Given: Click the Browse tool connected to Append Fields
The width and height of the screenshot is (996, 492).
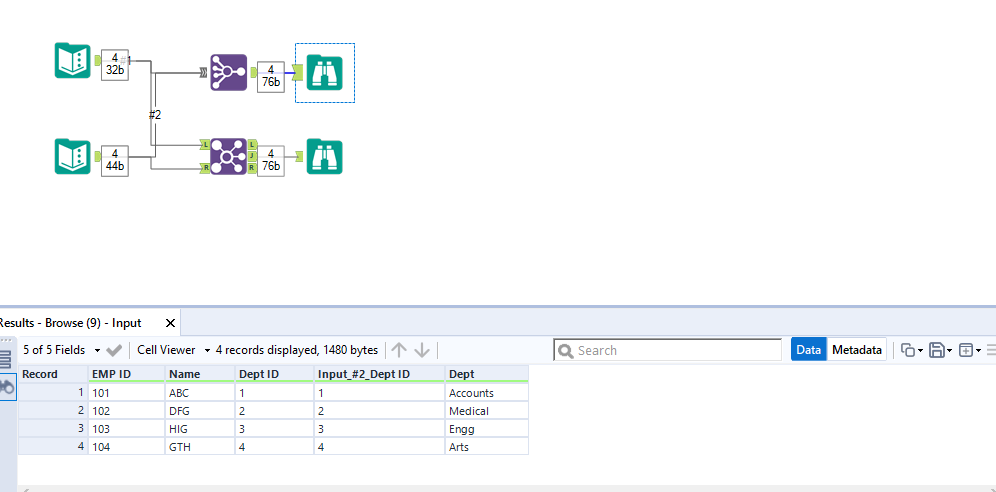Looking at the screenshot, I should (x=325, y=72).
